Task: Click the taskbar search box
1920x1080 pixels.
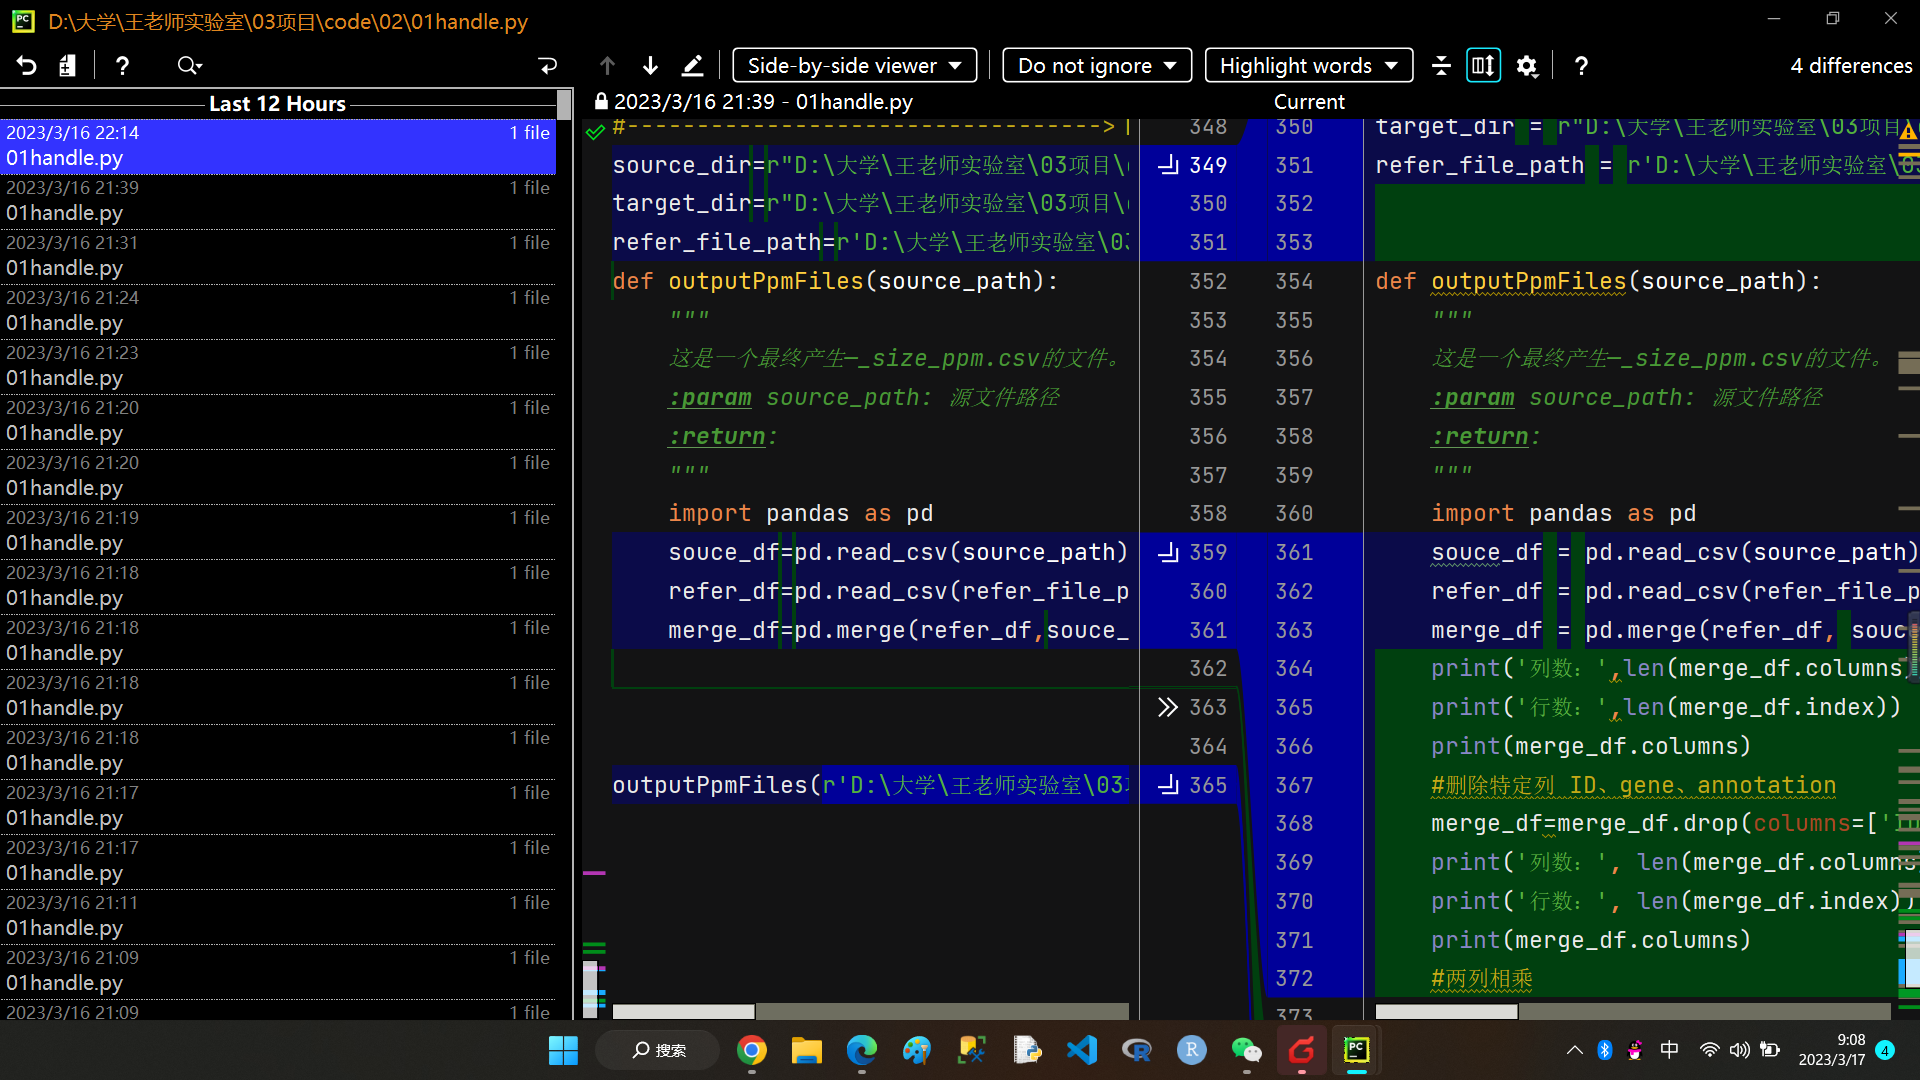Action: (x=659, y=1051)
